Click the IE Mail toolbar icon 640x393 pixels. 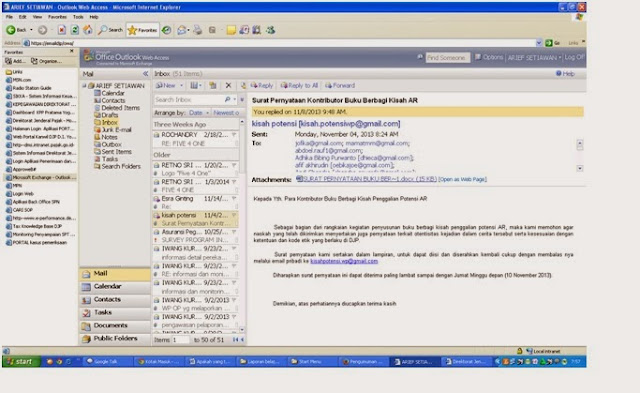(x=182, y=30)
